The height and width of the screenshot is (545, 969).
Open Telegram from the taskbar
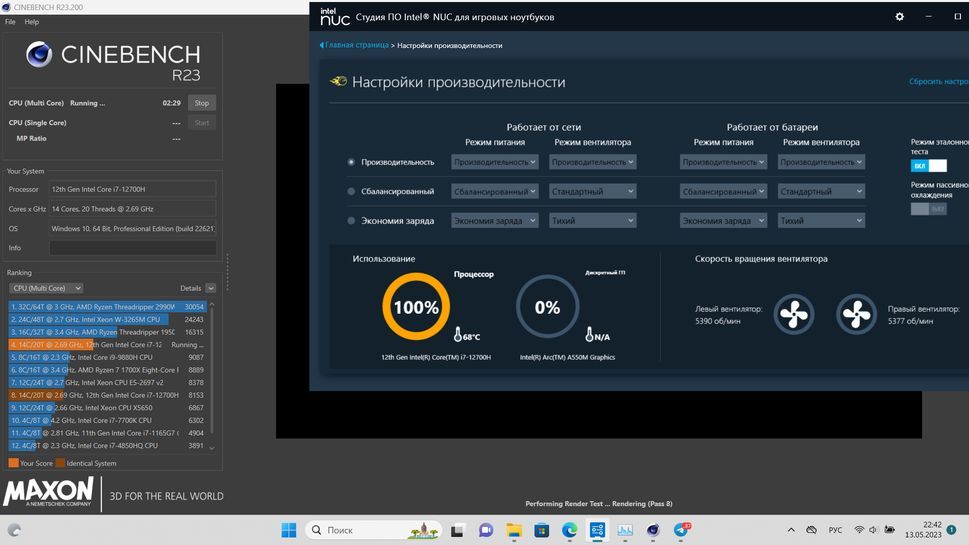coord(681,530)
